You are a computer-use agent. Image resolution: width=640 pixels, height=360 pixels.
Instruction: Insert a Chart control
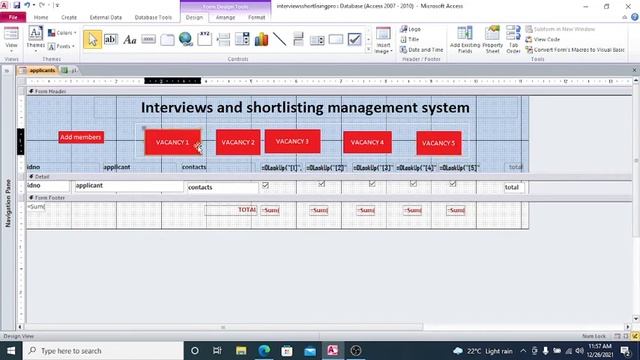(261, 39)
